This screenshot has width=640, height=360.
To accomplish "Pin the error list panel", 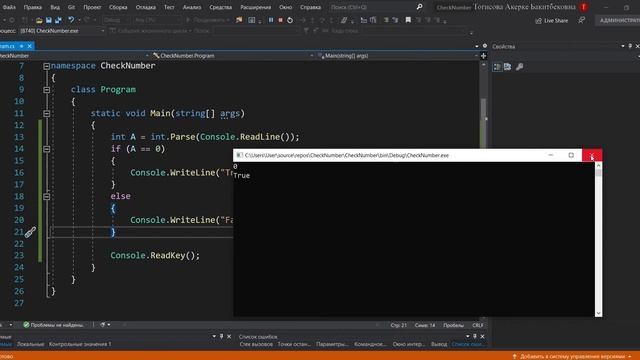I will click(475, 336).
